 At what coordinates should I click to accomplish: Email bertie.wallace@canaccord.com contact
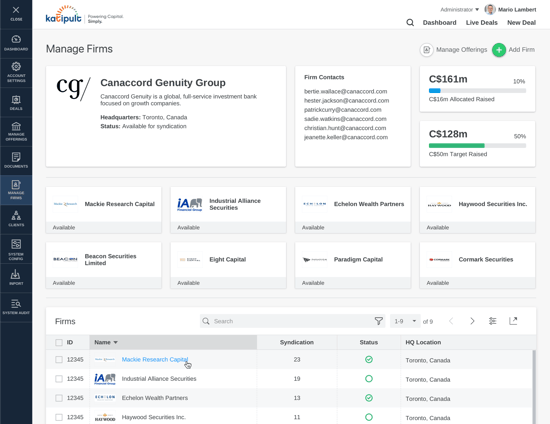click(346, 92)
